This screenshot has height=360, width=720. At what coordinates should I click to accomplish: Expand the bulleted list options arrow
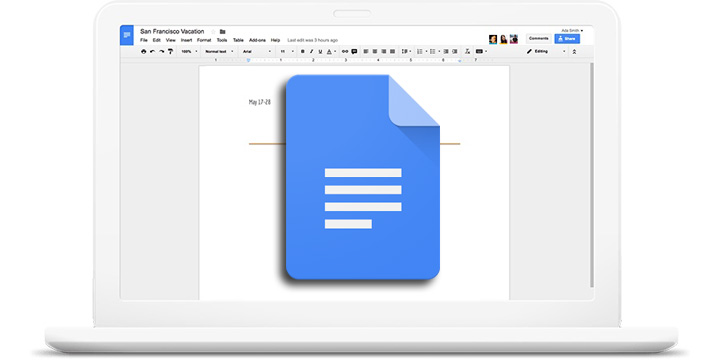click(439, 51)
